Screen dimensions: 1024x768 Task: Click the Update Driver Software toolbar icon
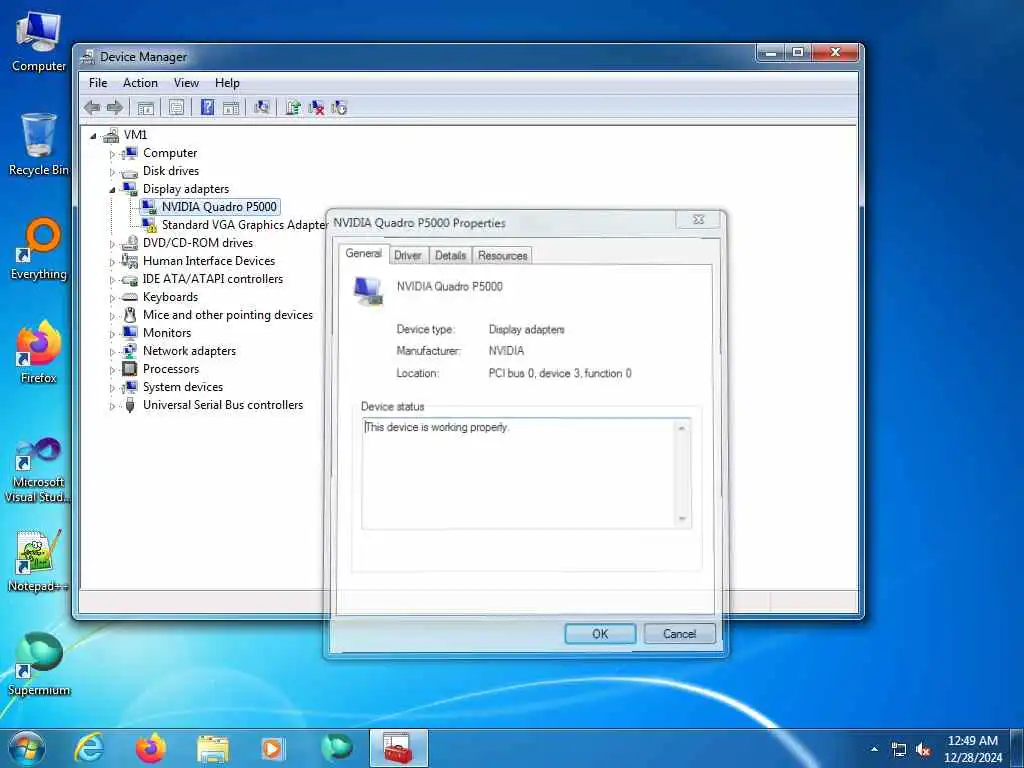click(293, 108)
